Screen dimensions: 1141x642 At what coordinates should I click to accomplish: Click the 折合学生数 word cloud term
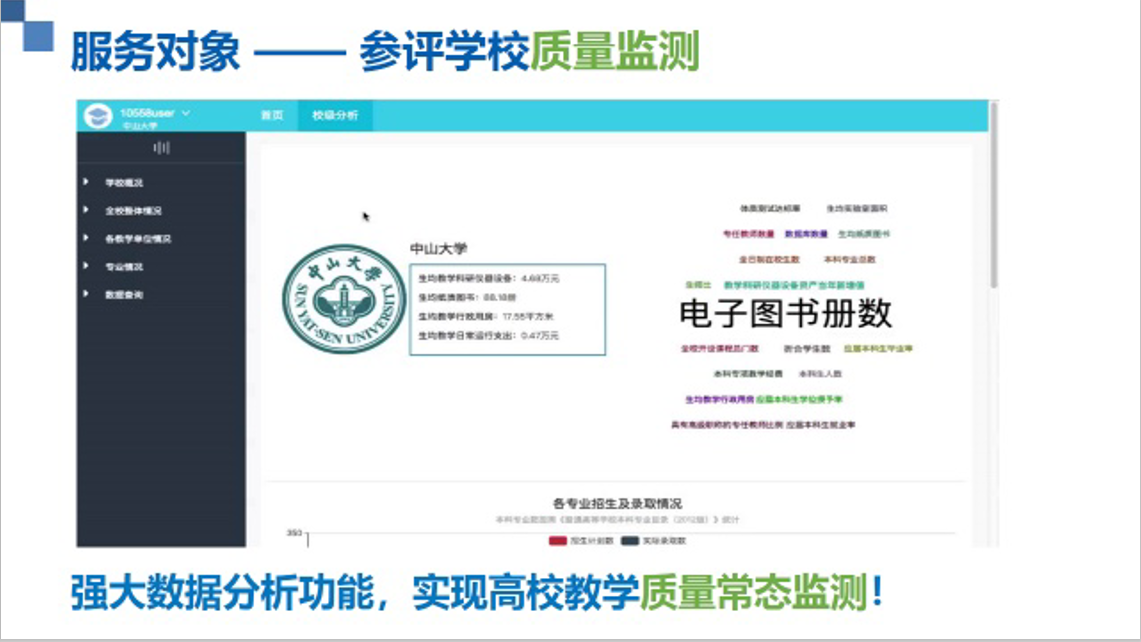tap(807, 349)
